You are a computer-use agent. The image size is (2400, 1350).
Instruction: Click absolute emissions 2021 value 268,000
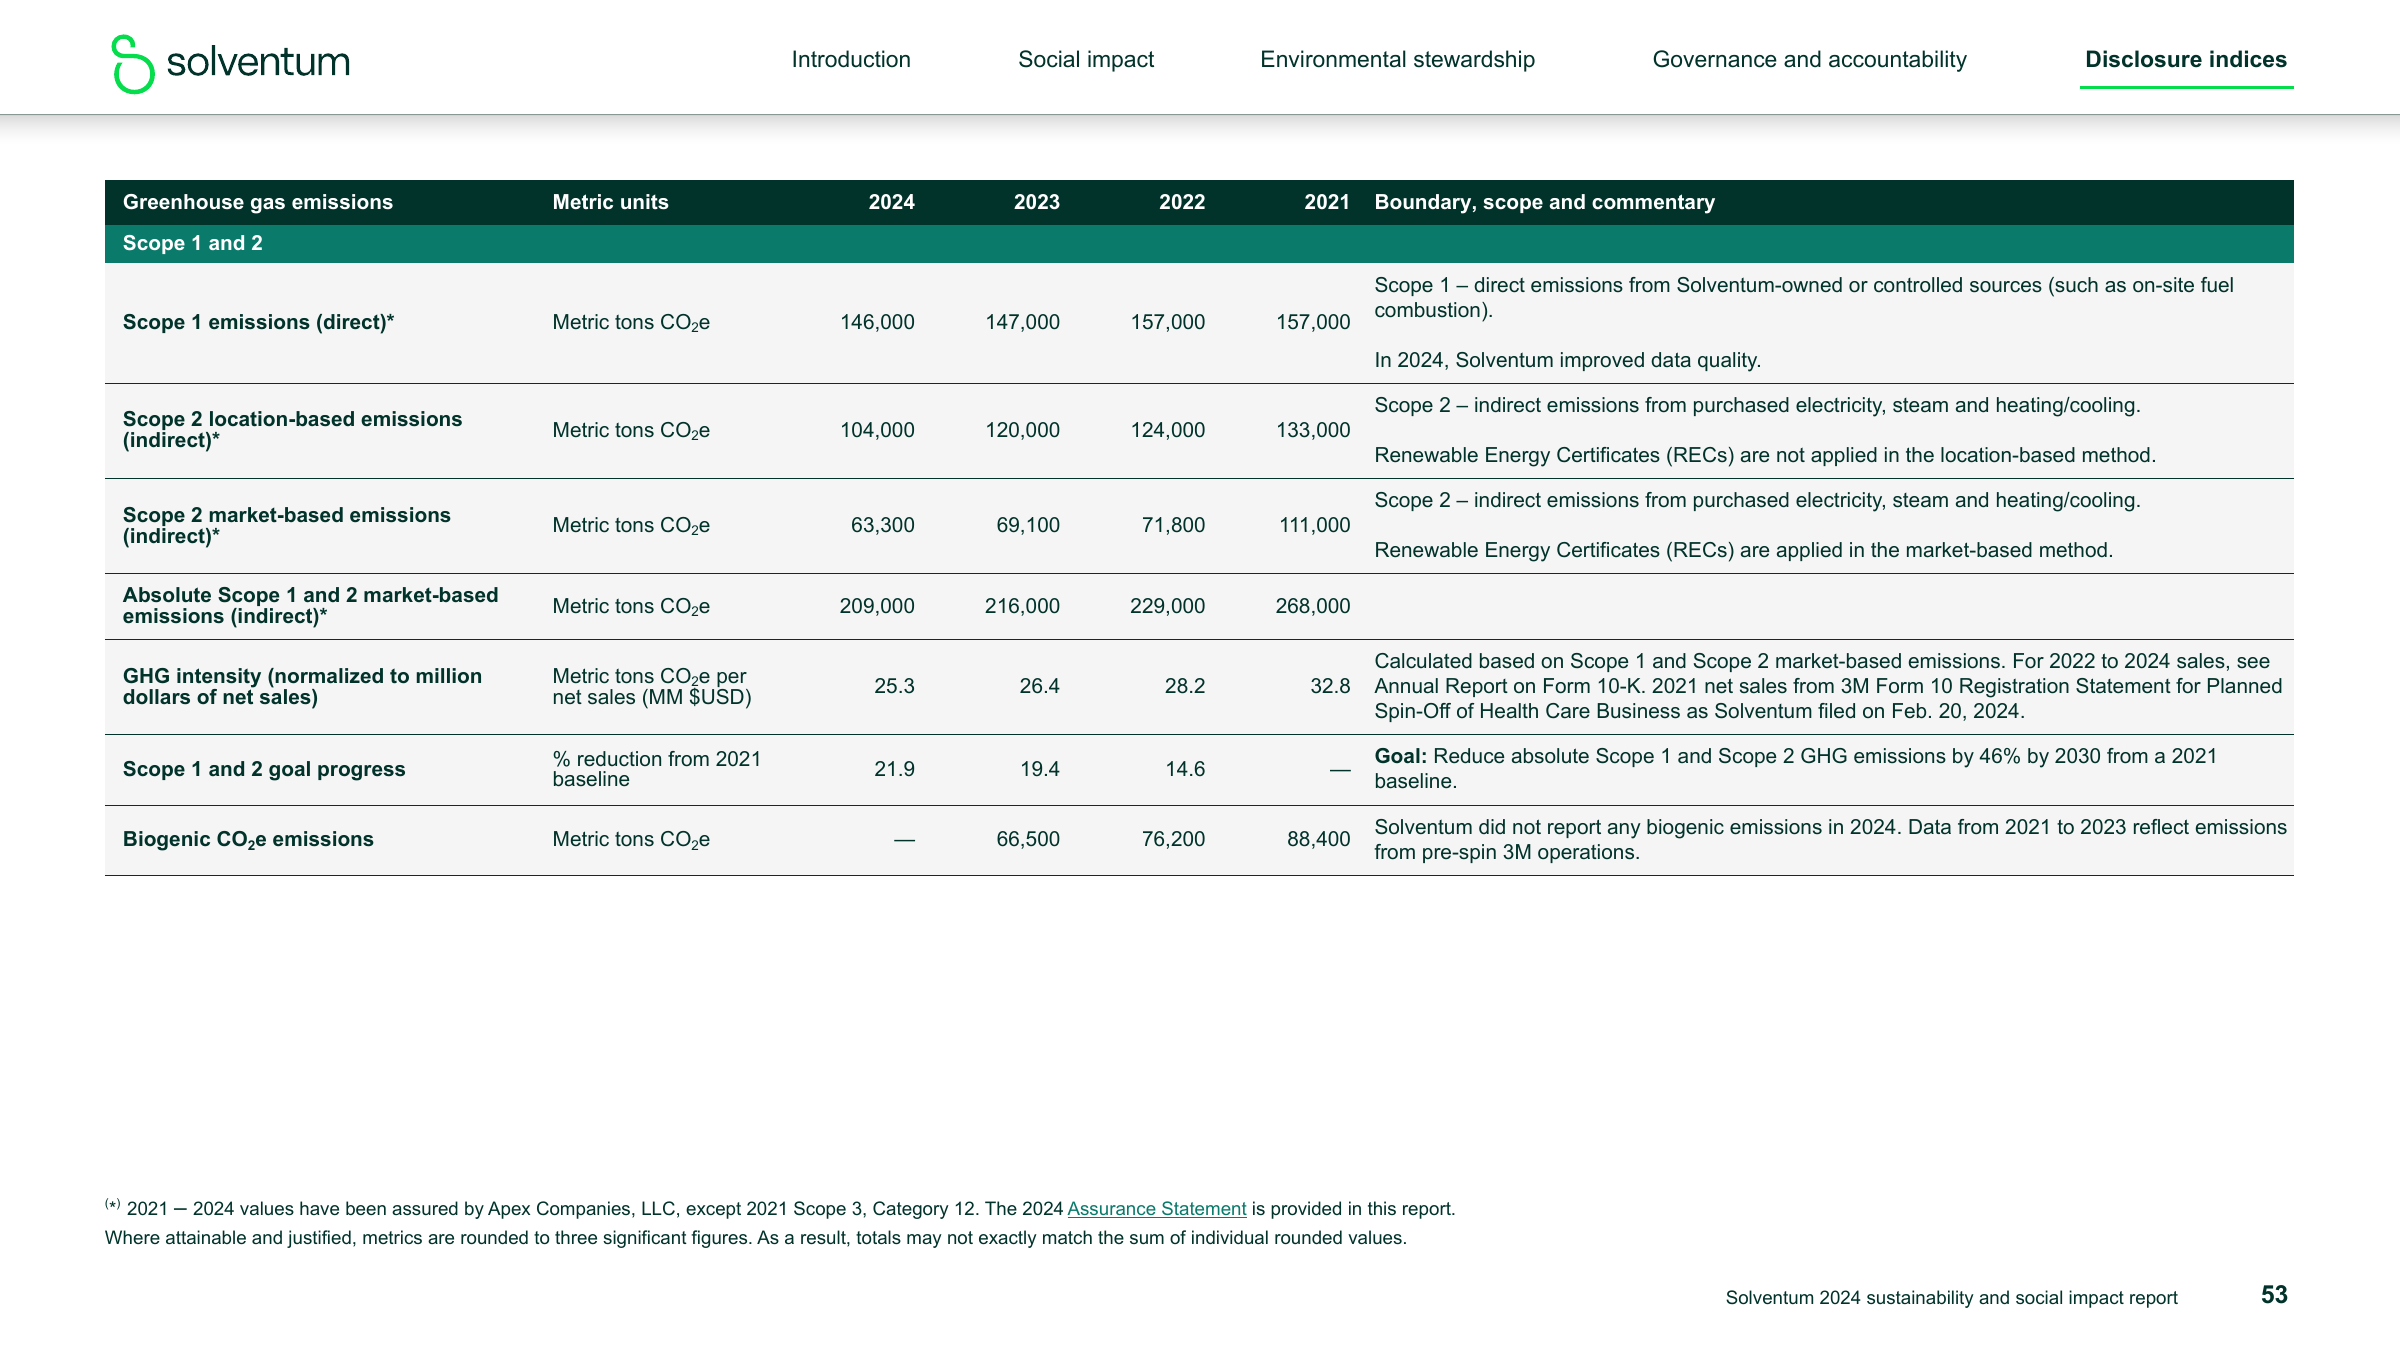click(1313, 606)
